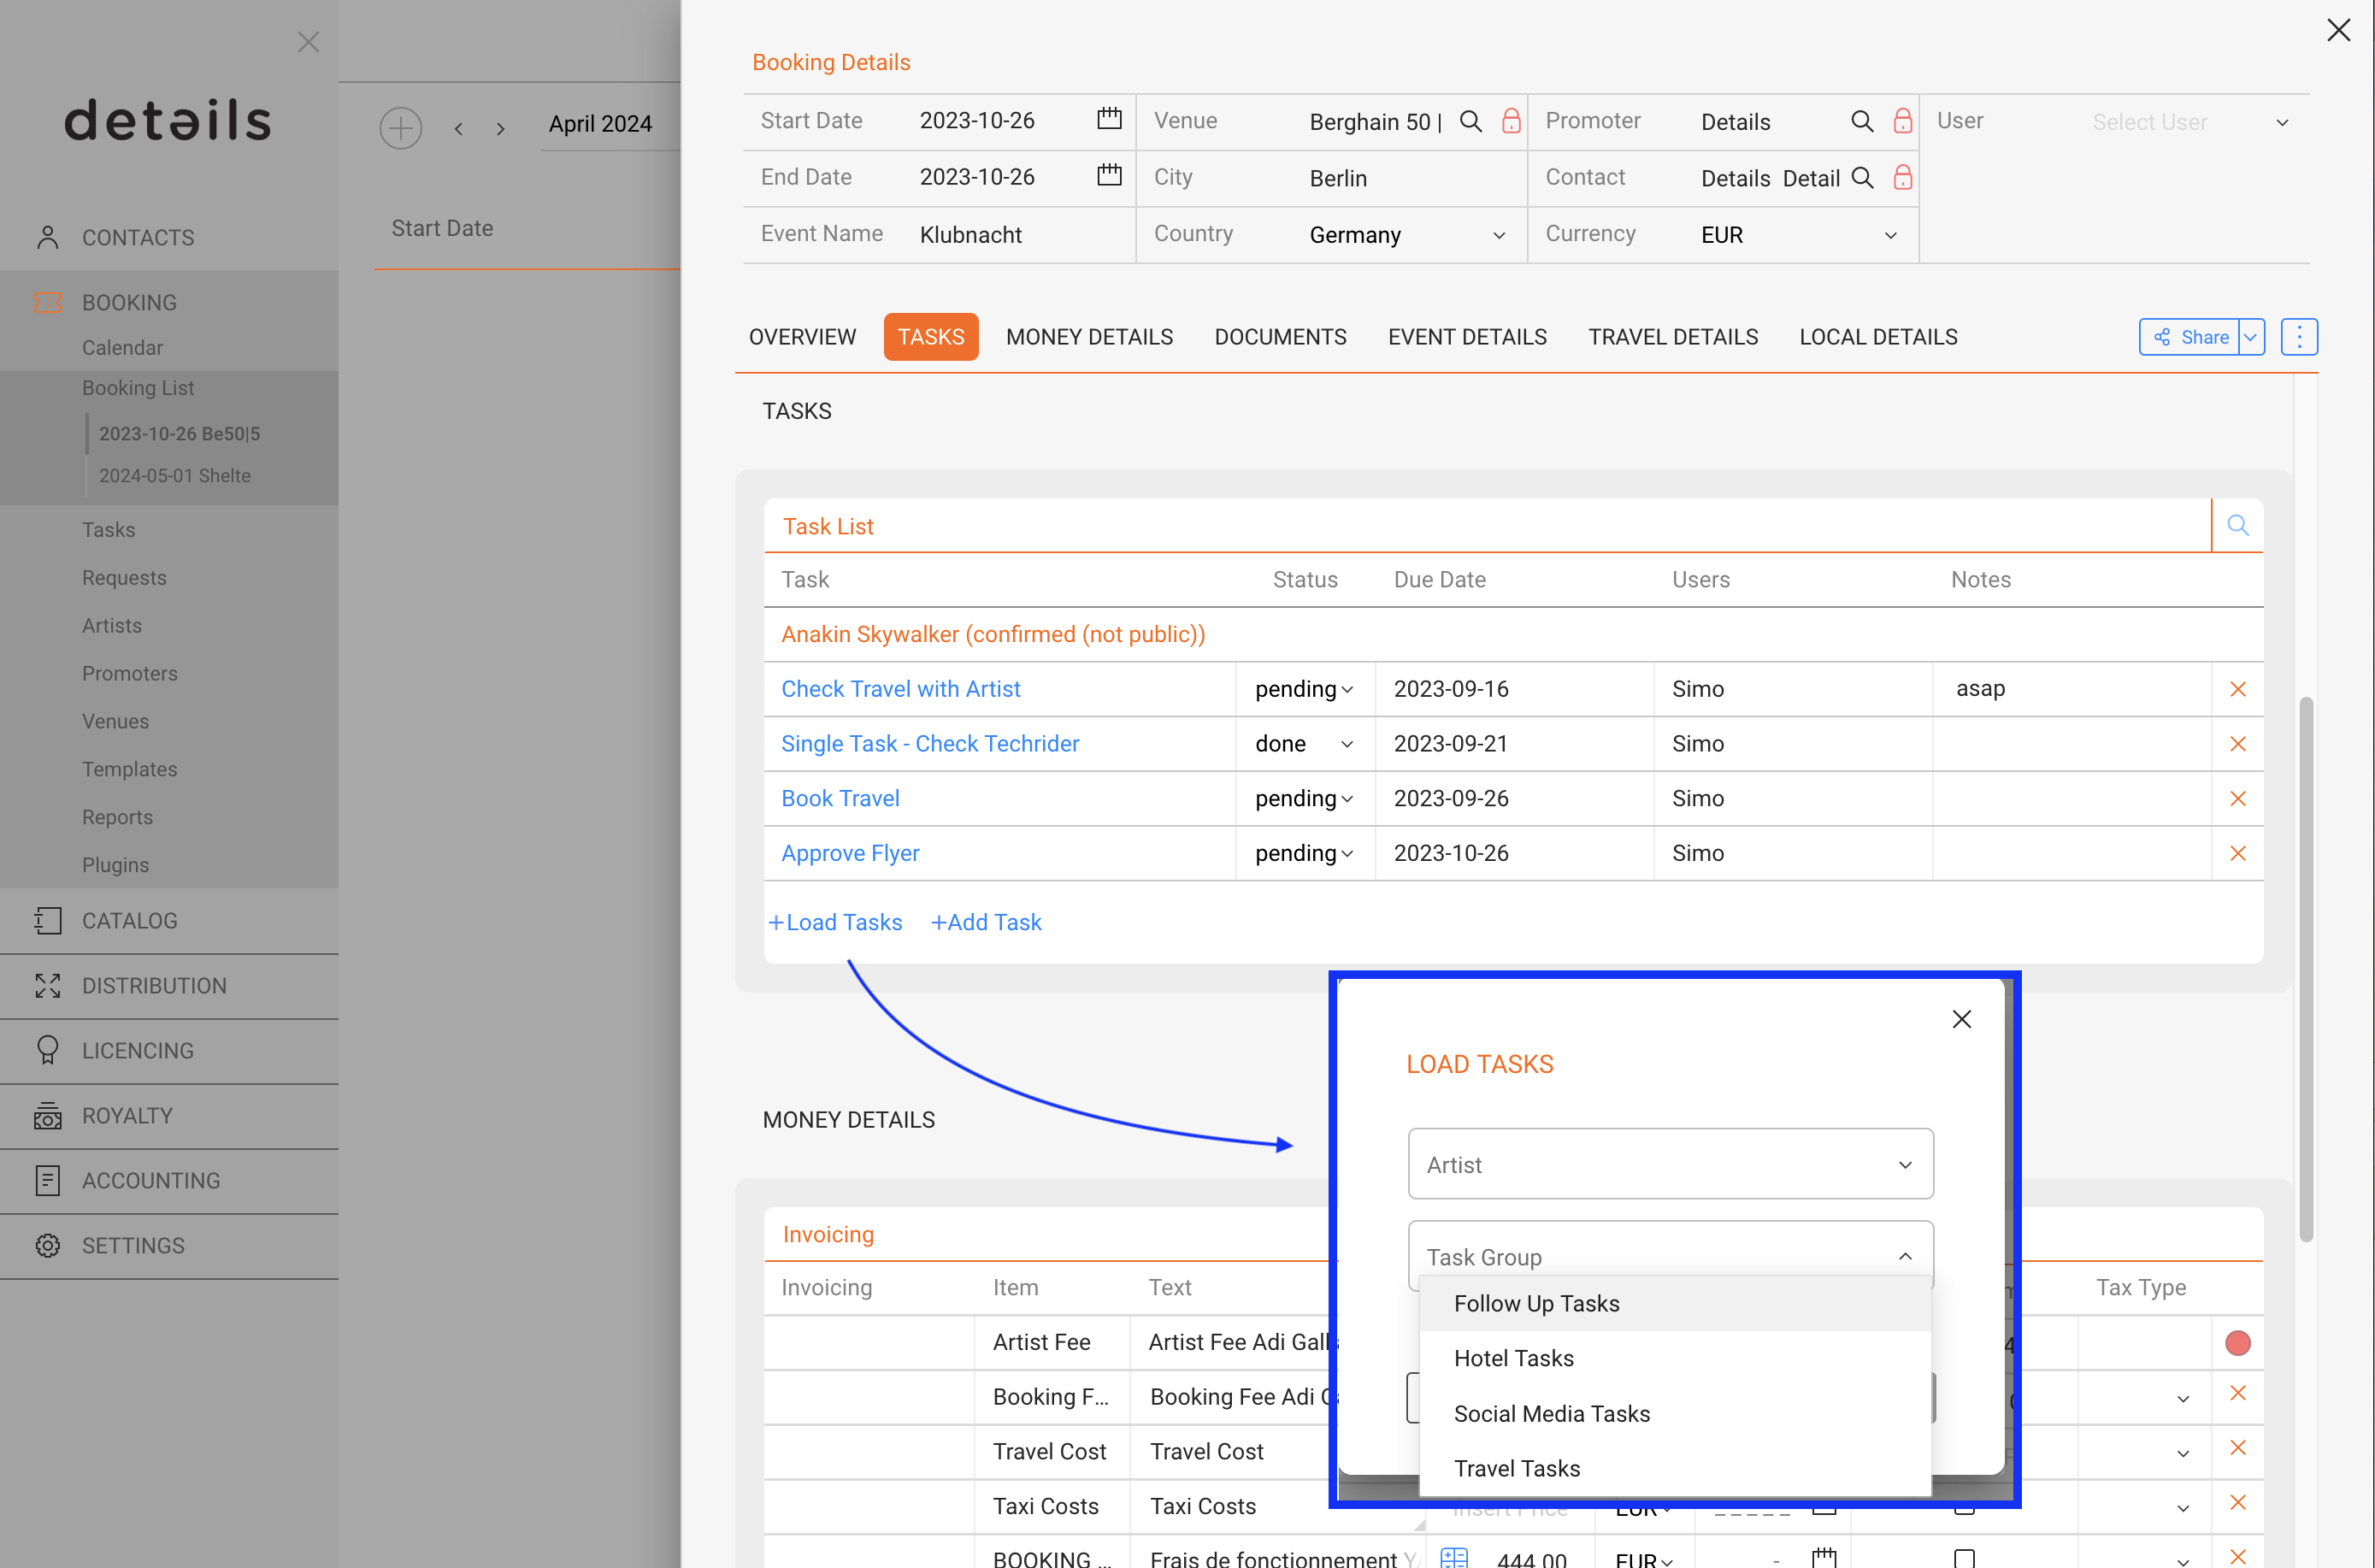Open the Start Date calendar picker
Screen dimensions: 2375x1568
tap(1108, 120)
